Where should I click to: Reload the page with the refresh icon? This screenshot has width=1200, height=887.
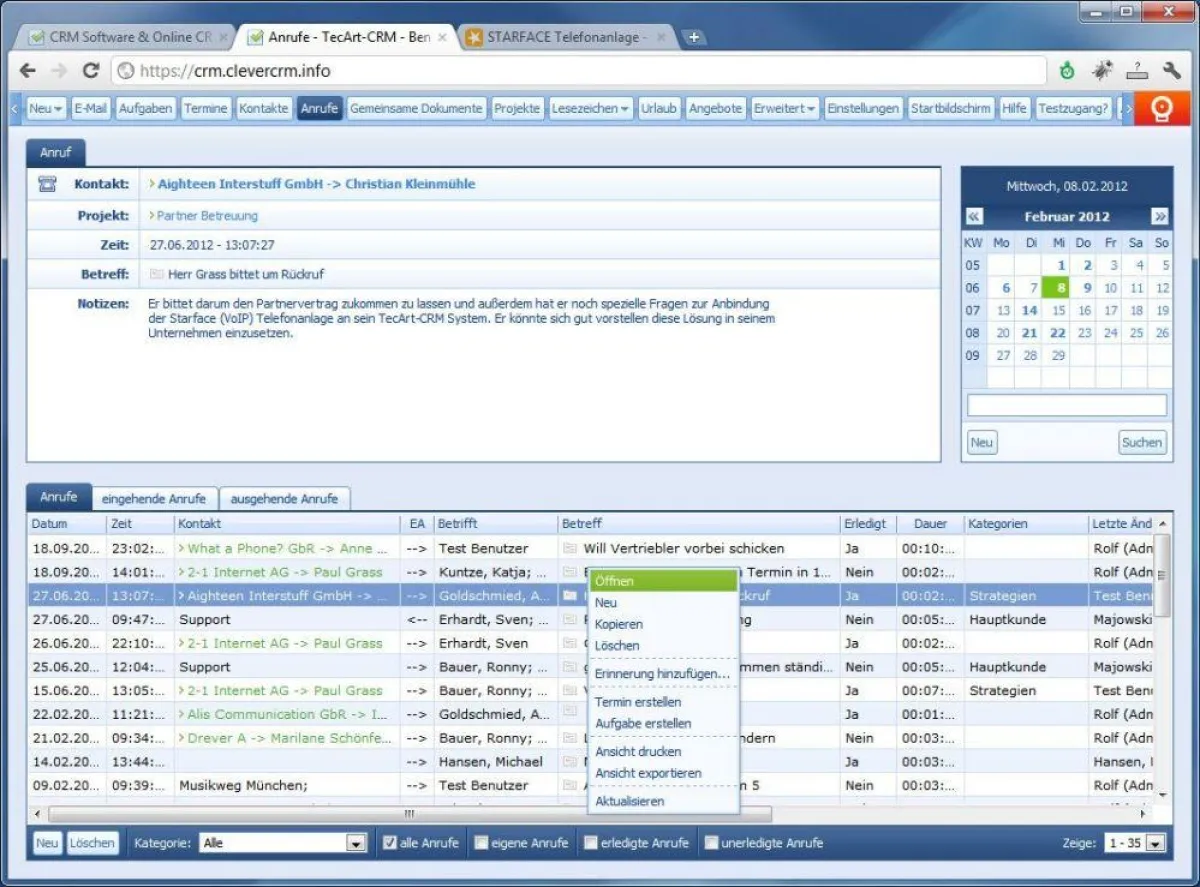(x=91, y=71)
